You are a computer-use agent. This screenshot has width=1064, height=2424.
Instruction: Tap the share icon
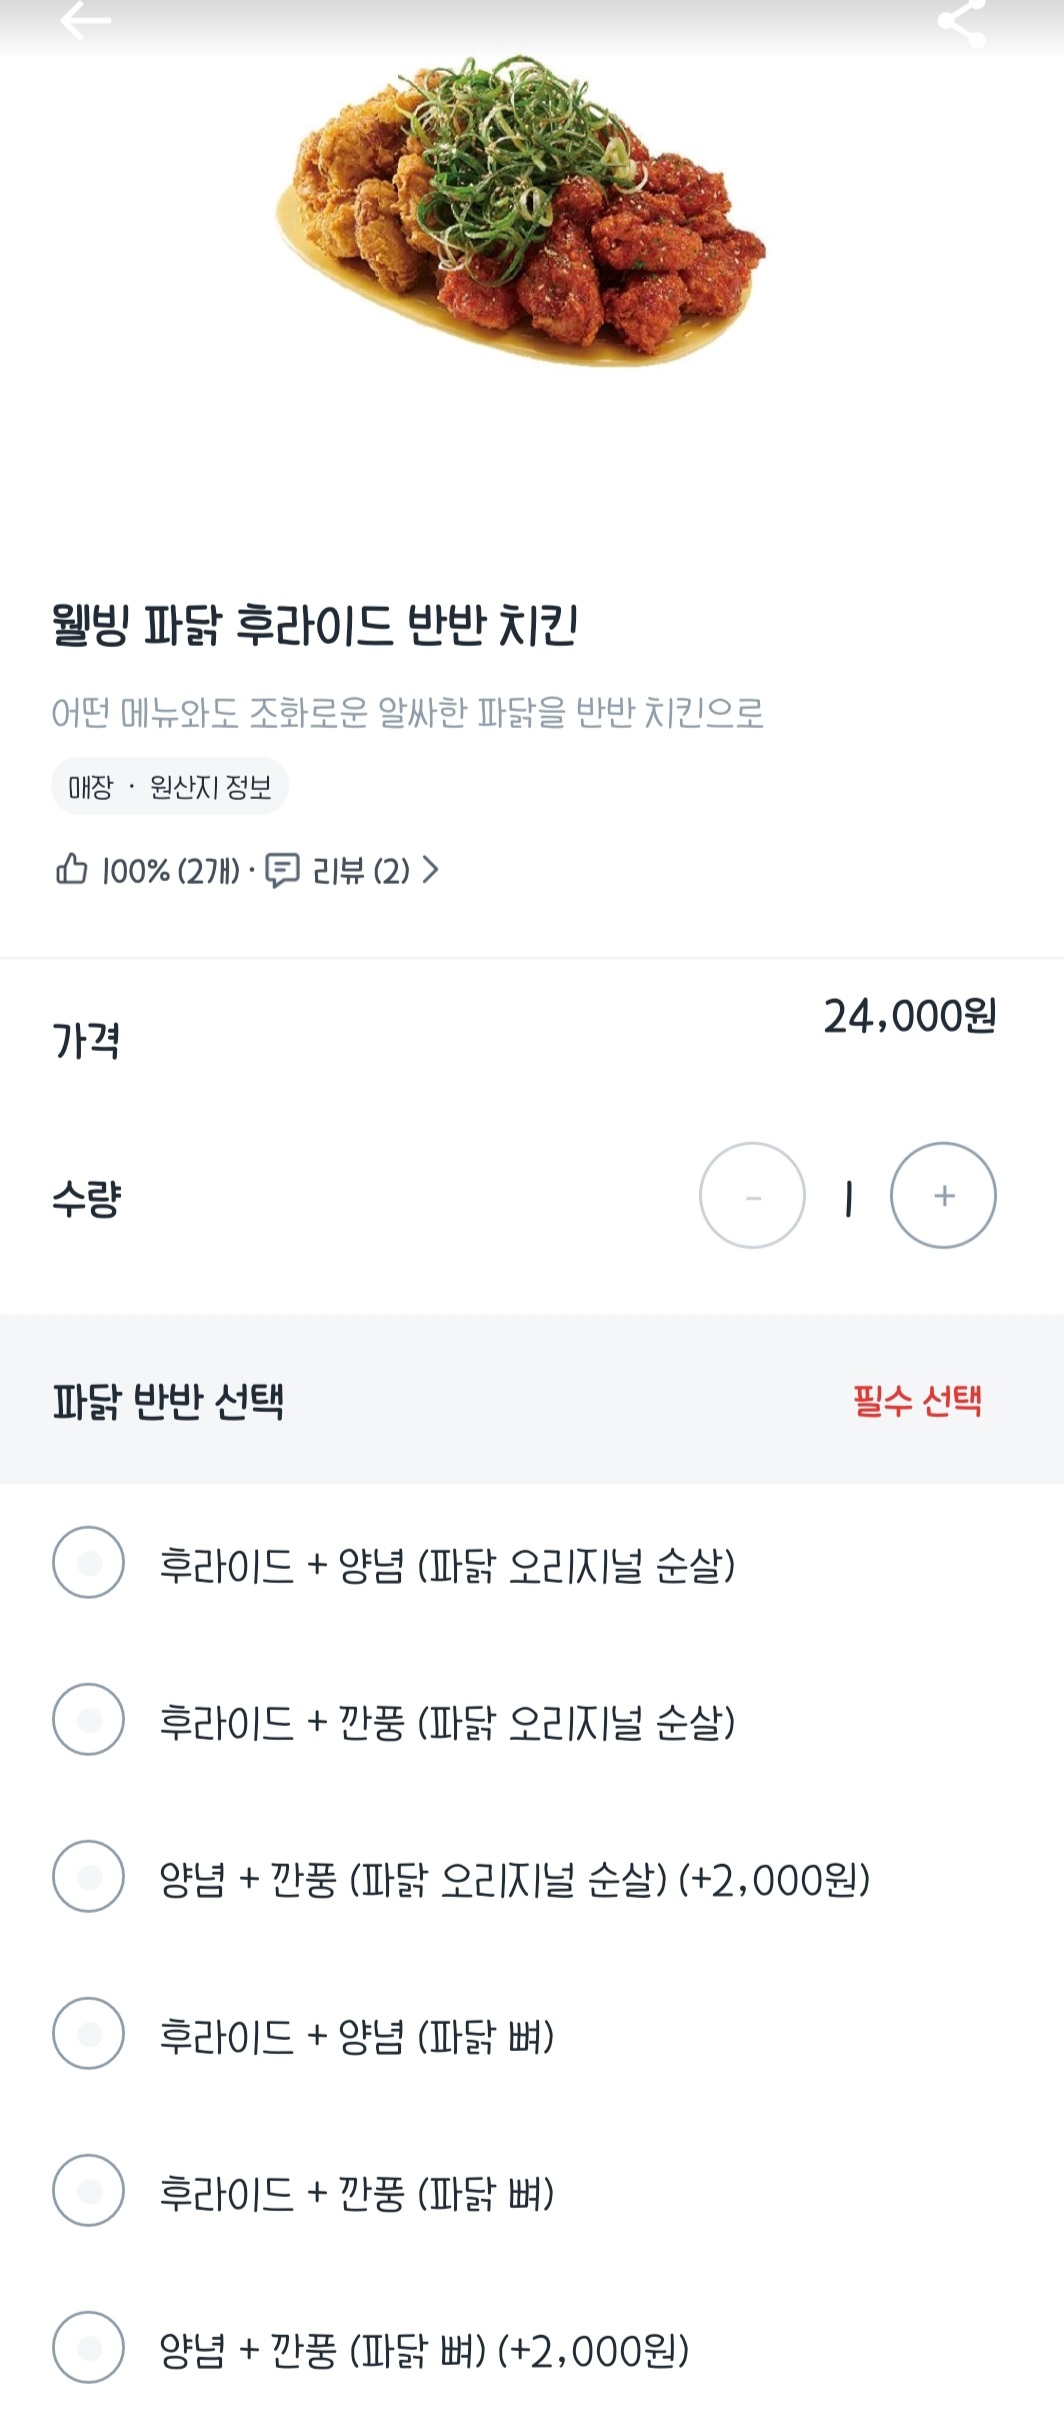(962, 22)
